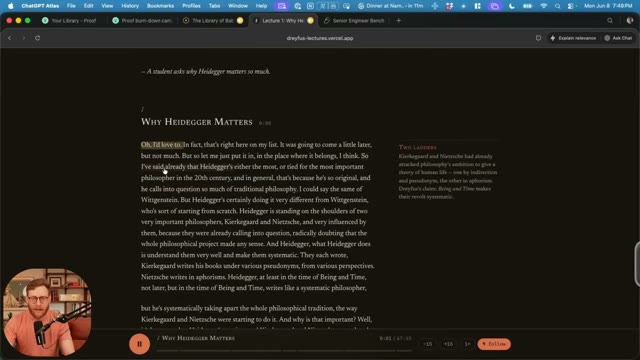Click the yellow audio indicator on the Lecture 1 tab
This screenshot has width=640, height=360.
pos(310,20)
